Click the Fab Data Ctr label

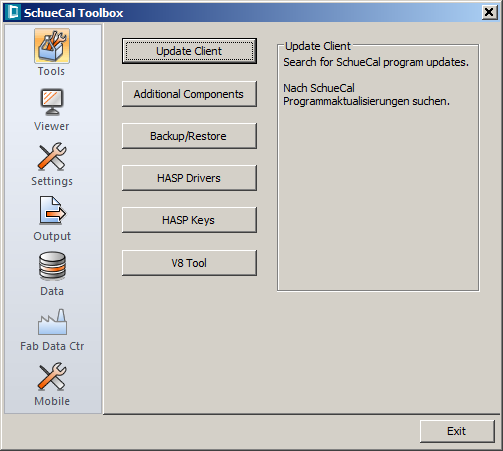click(52, 346)
